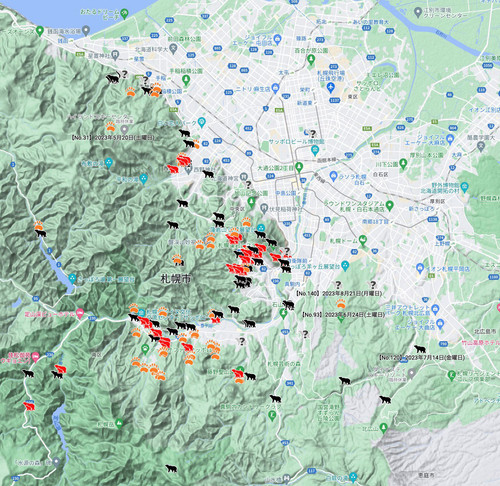The height and width of the screenshot is (486, 500).
Task: Click the さっぽろ羊ヶ丘展望台 attraction pin
Action: [x=345, y=266]
